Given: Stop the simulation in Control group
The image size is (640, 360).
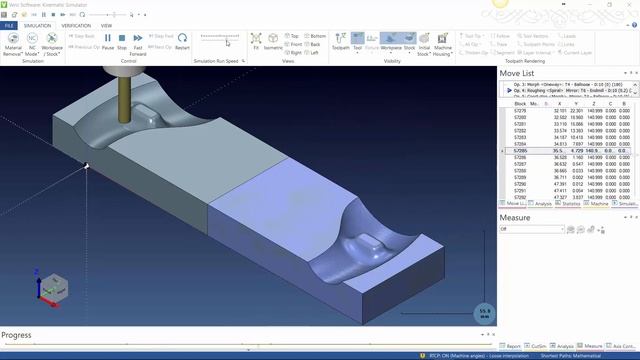Looking at the screenshot, I should click(122, 42).
